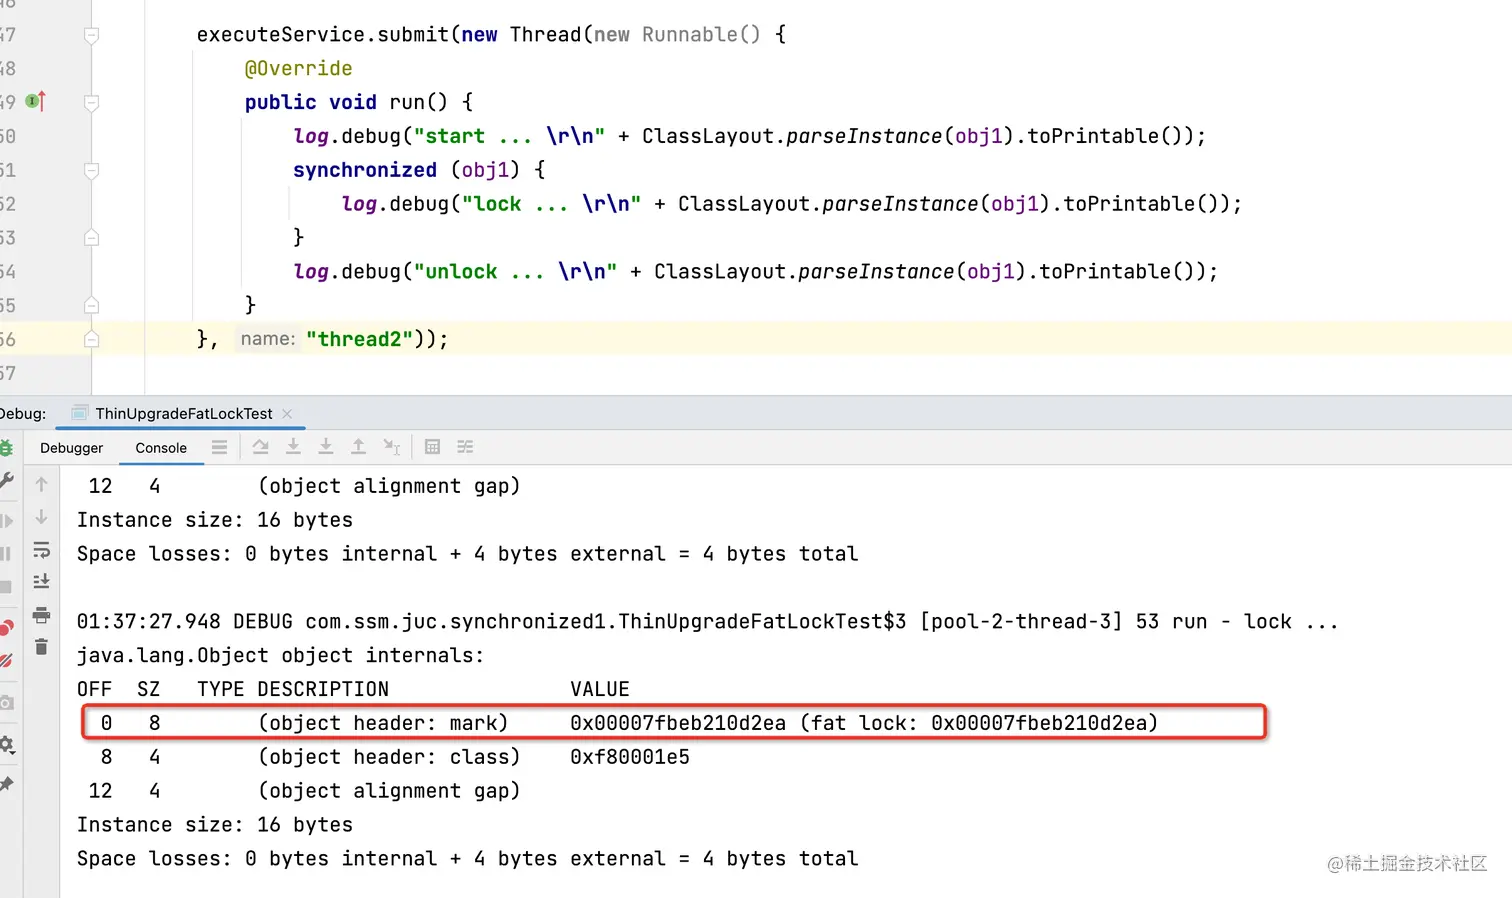The image size is (1512, 898).
Task: Collapse the executeService.submit code block
Action: click(x=91, y=35)
